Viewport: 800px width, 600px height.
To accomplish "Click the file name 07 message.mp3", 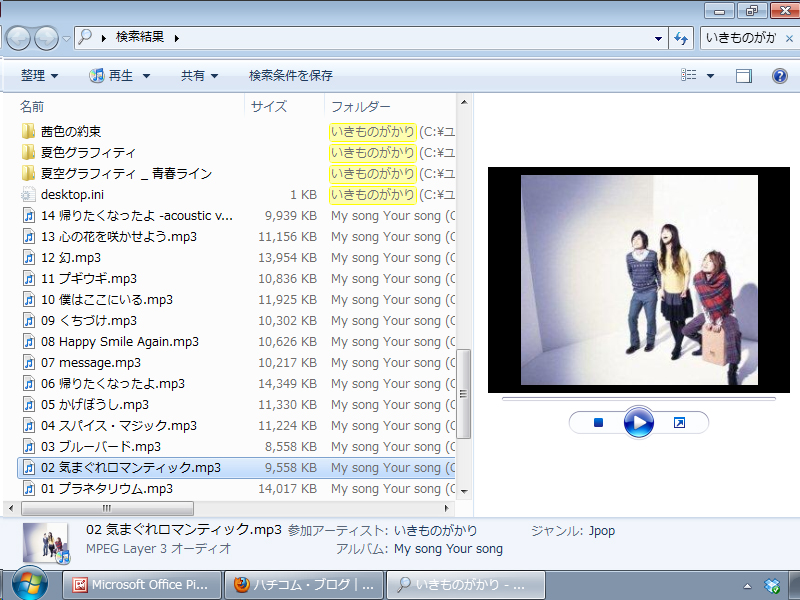I will 91,363.
